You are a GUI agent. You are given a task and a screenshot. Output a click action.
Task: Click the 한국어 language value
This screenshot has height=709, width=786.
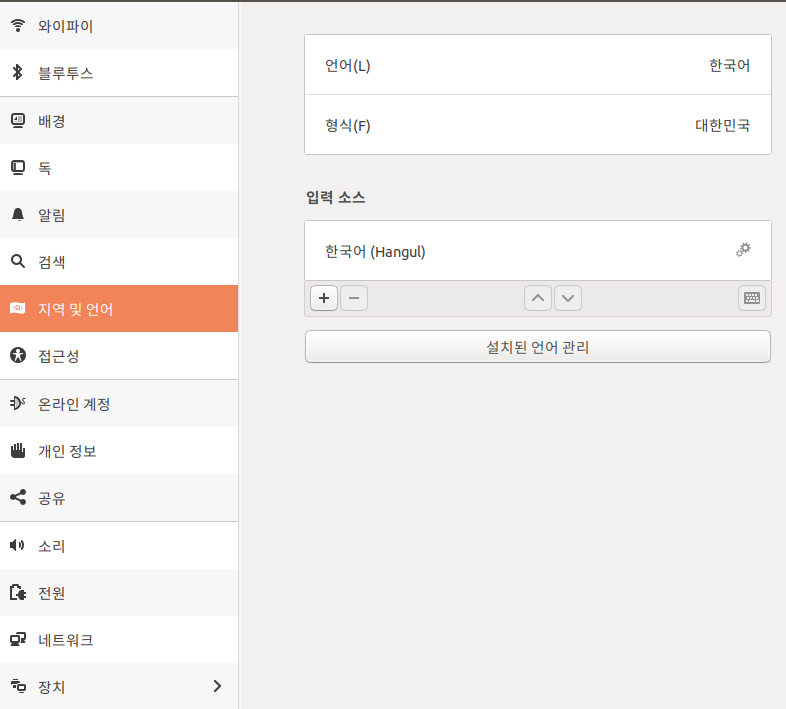pyautogui.click(x=729, y=65)
